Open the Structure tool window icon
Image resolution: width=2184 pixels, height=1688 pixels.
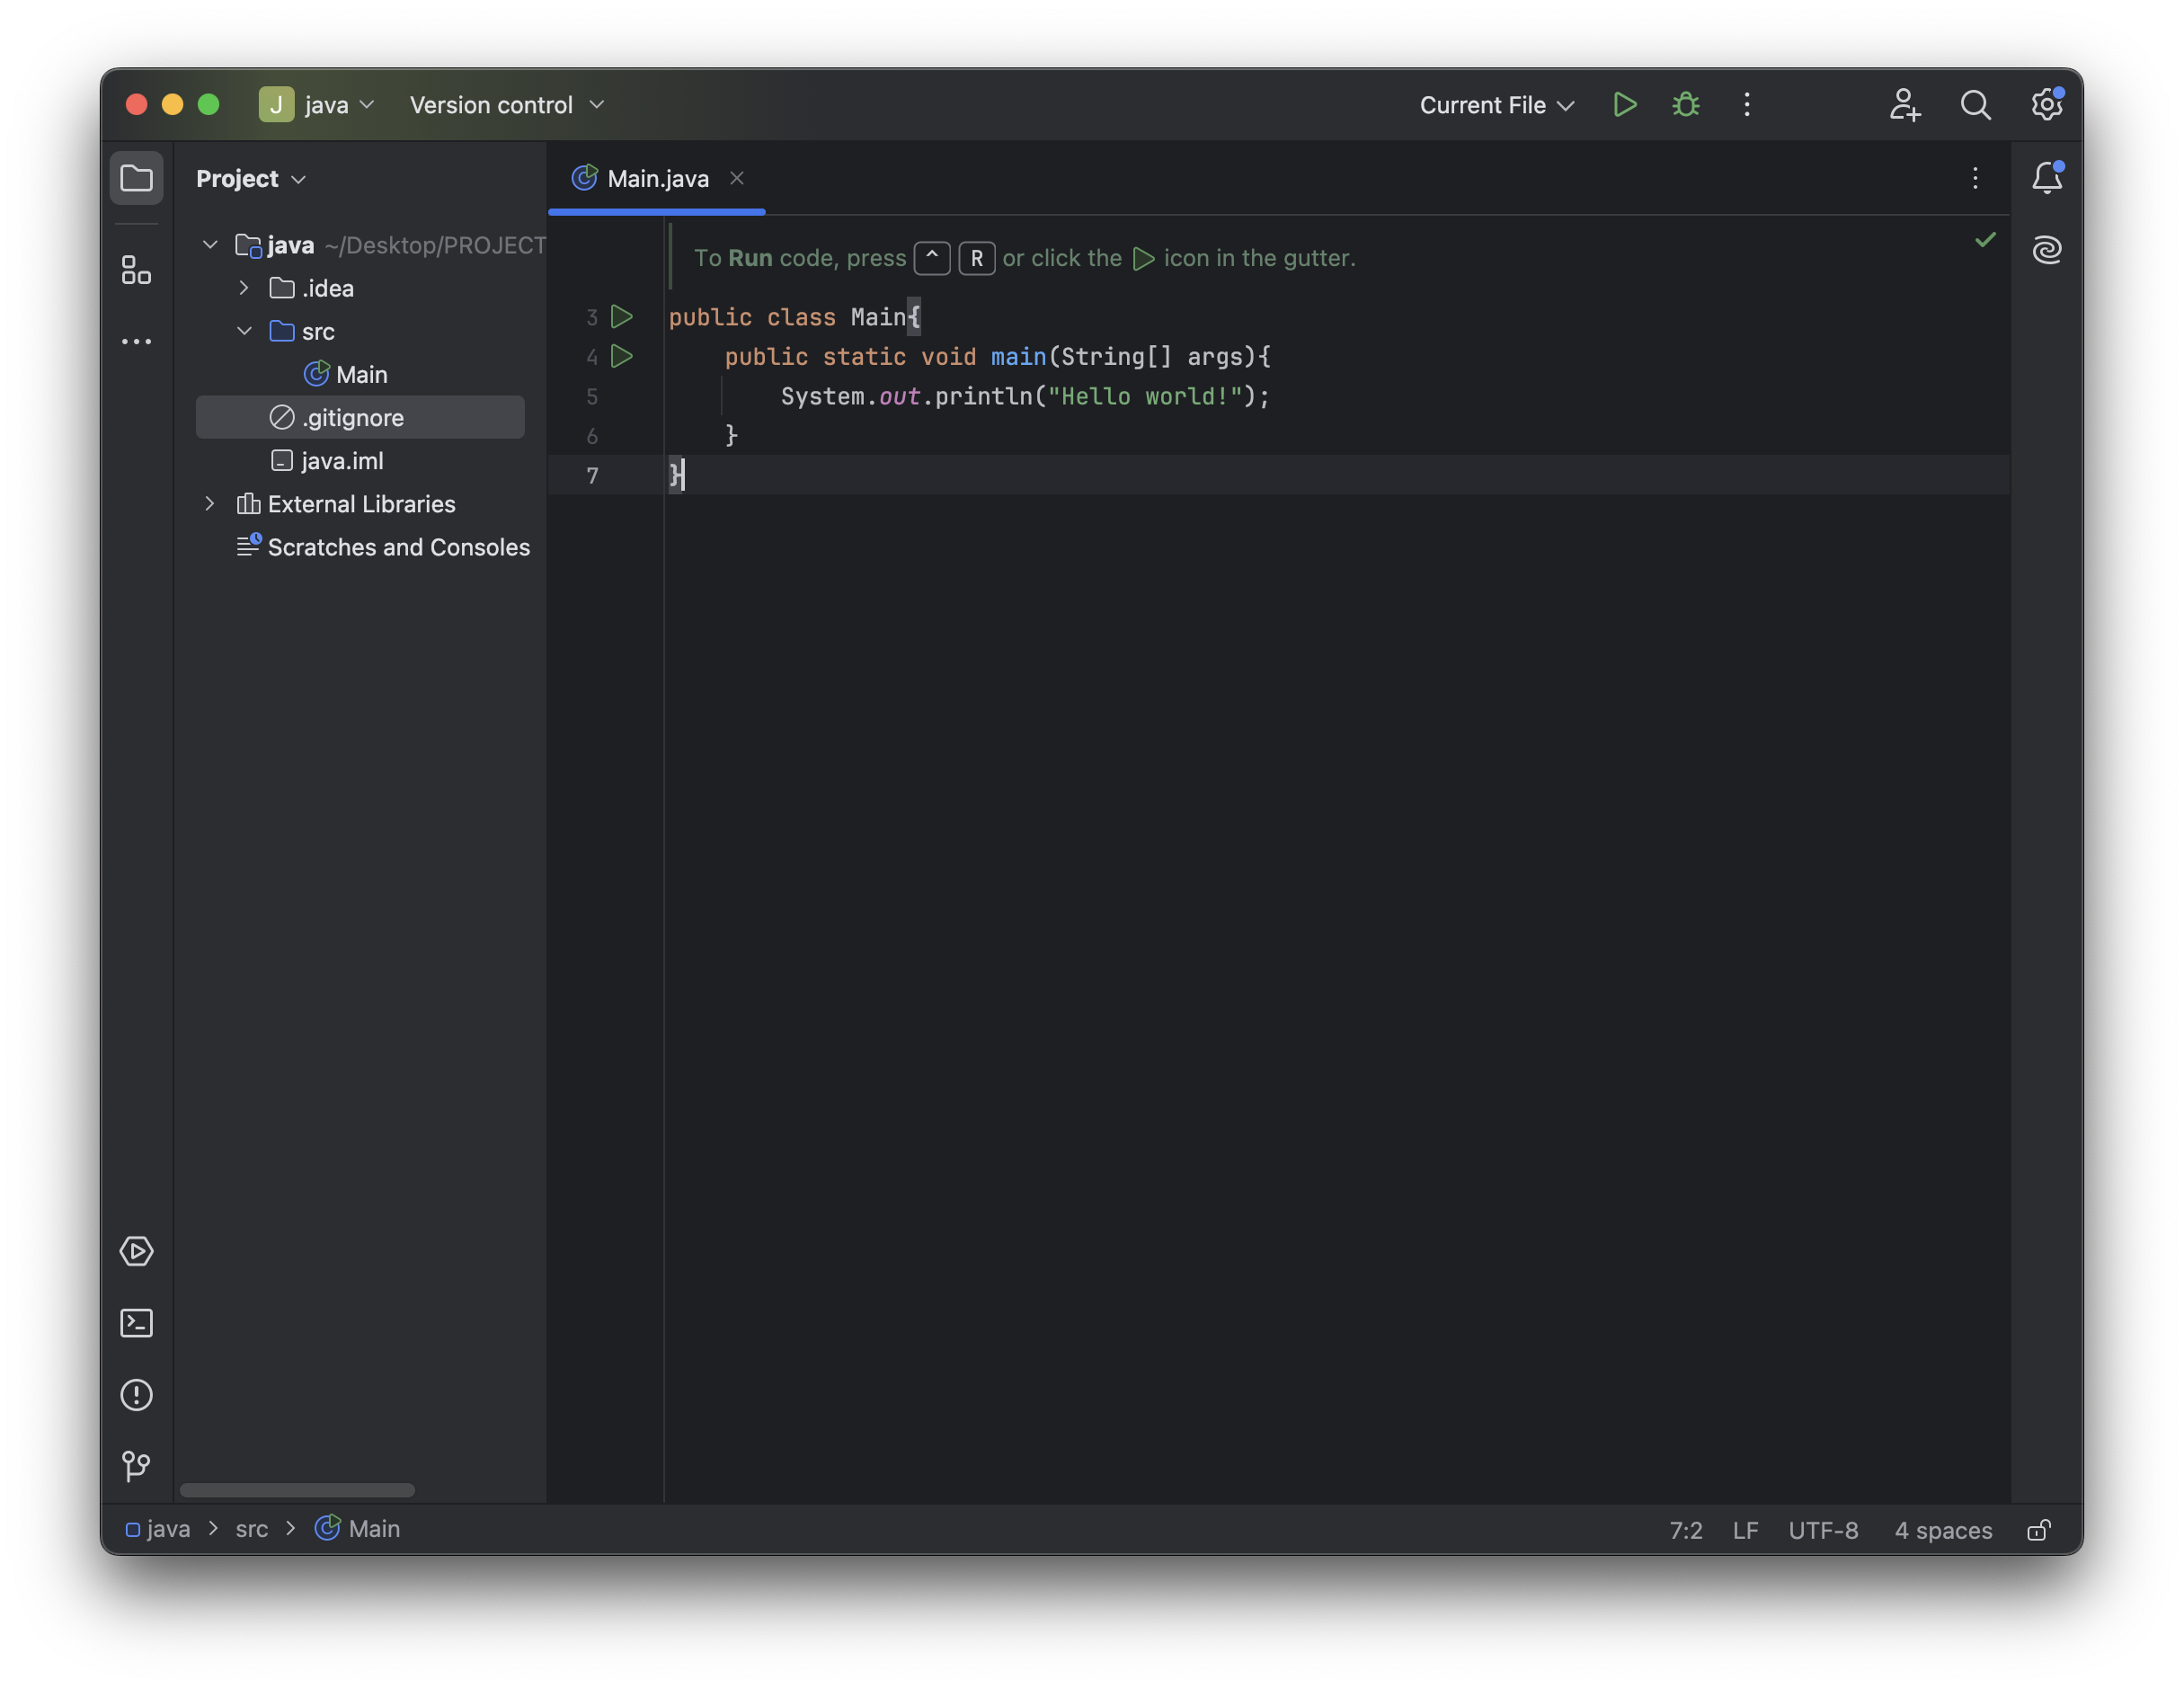point(136,270)
